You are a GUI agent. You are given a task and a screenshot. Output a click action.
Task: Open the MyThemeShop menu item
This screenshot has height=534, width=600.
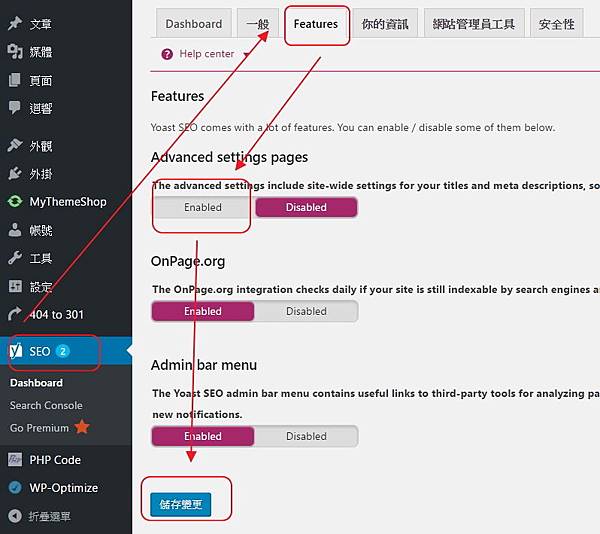click(66, 202)
